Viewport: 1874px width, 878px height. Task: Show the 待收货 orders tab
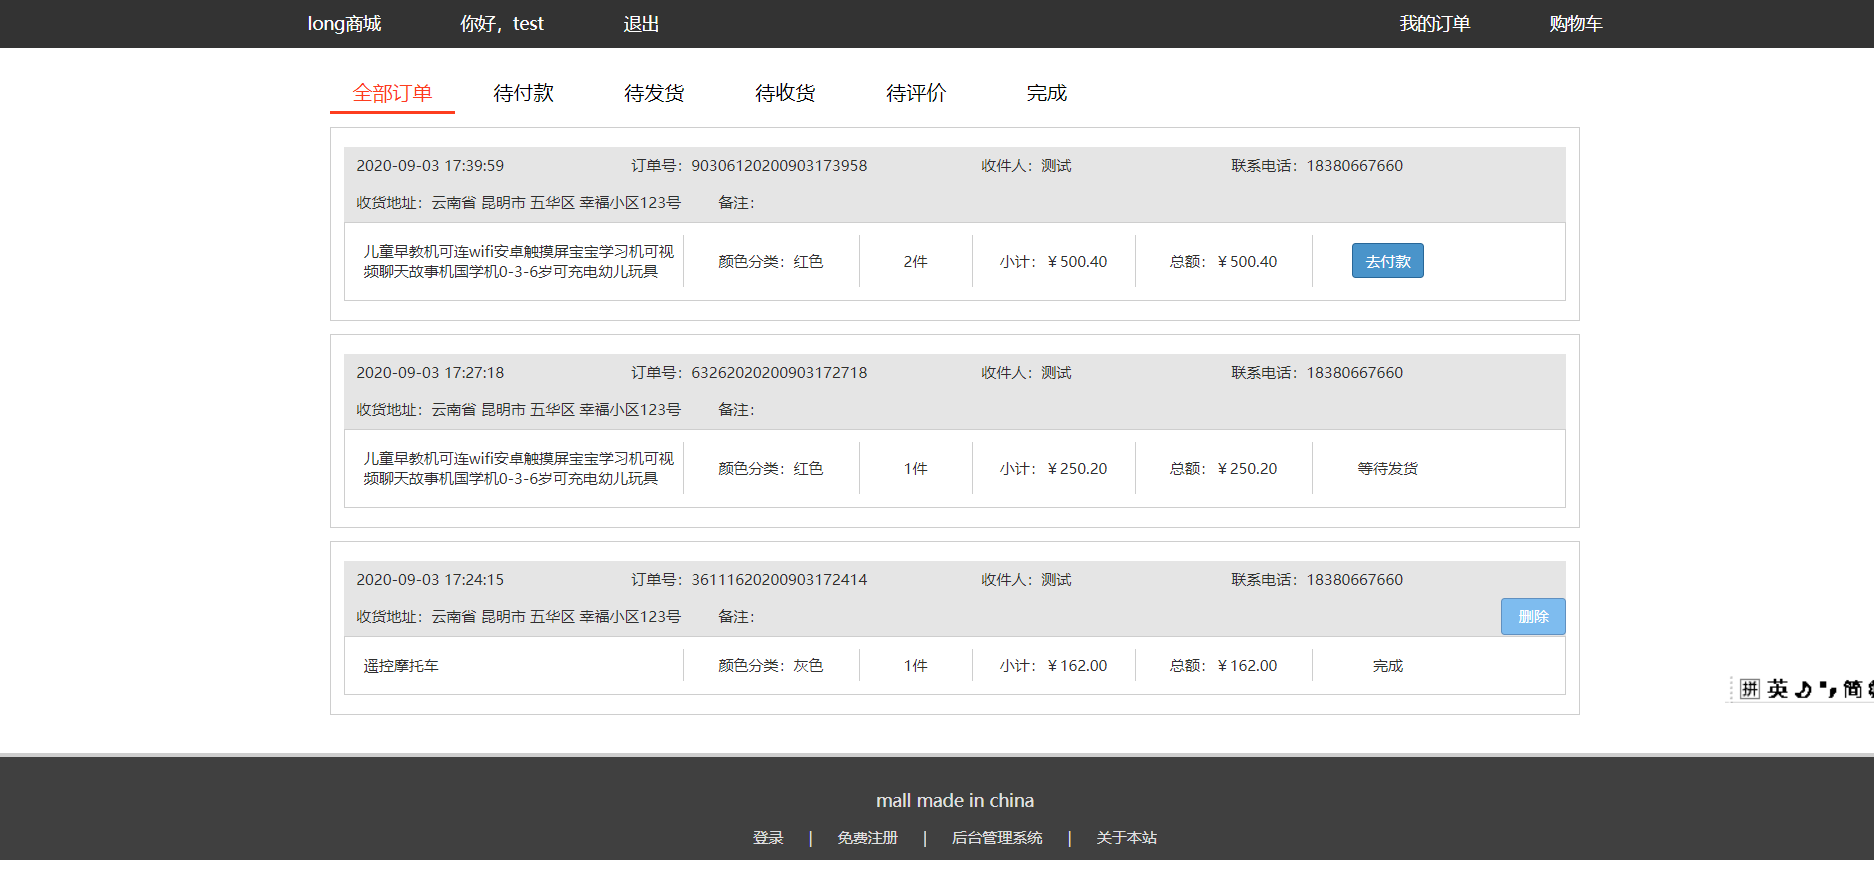[x=785, y=93]
